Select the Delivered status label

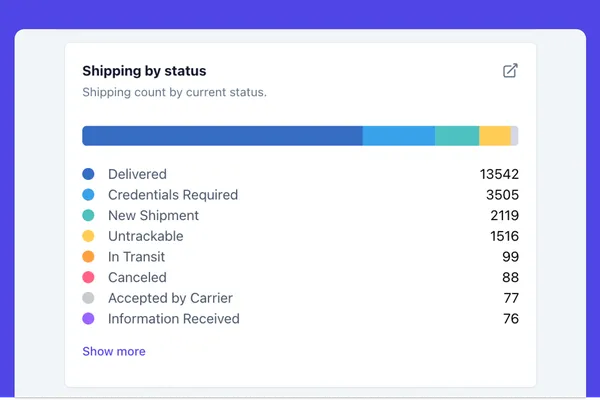click(137, 174)
